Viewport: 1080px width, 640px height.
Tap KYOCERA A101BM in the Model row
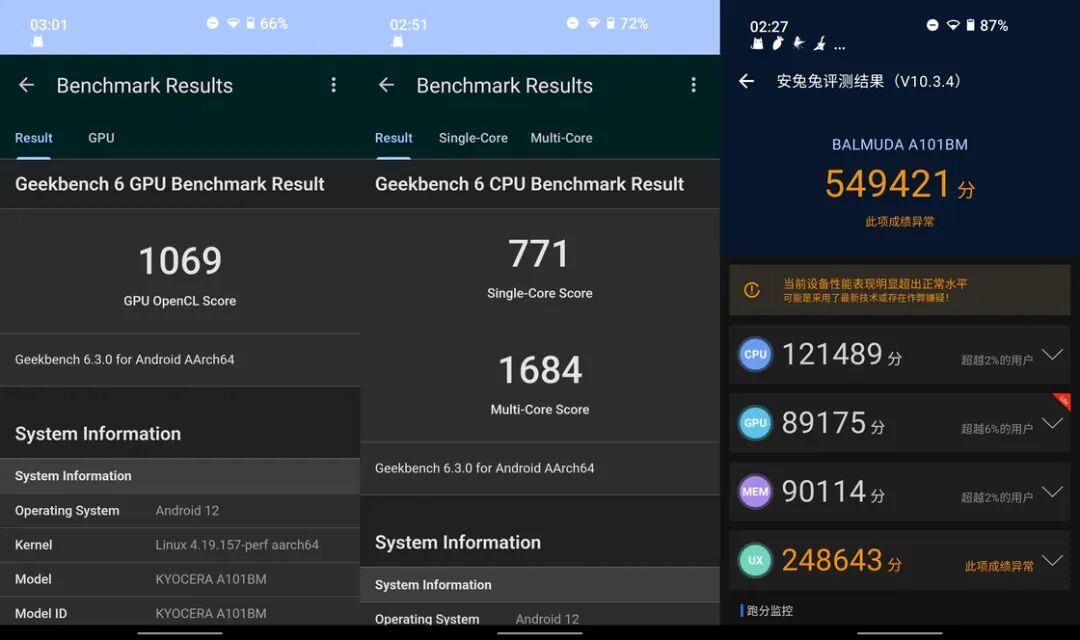tap(211, 579)
